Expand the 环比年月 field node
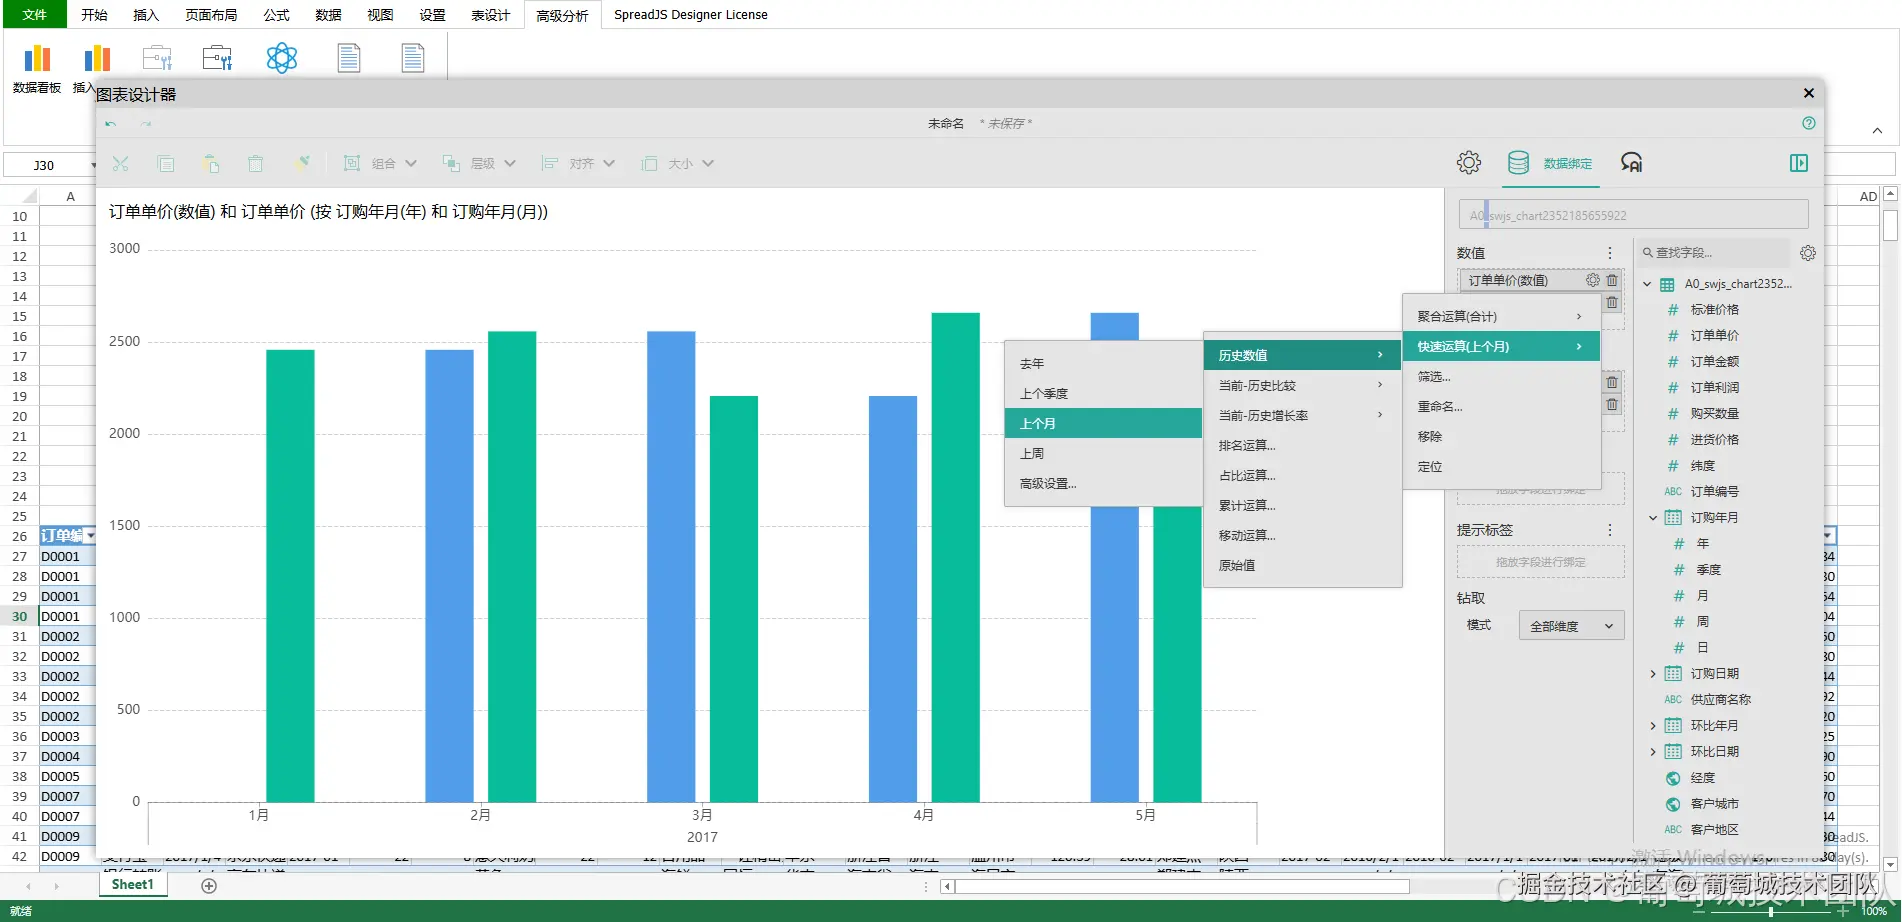Viewport: 1902px width, 922px height. 1653,726
